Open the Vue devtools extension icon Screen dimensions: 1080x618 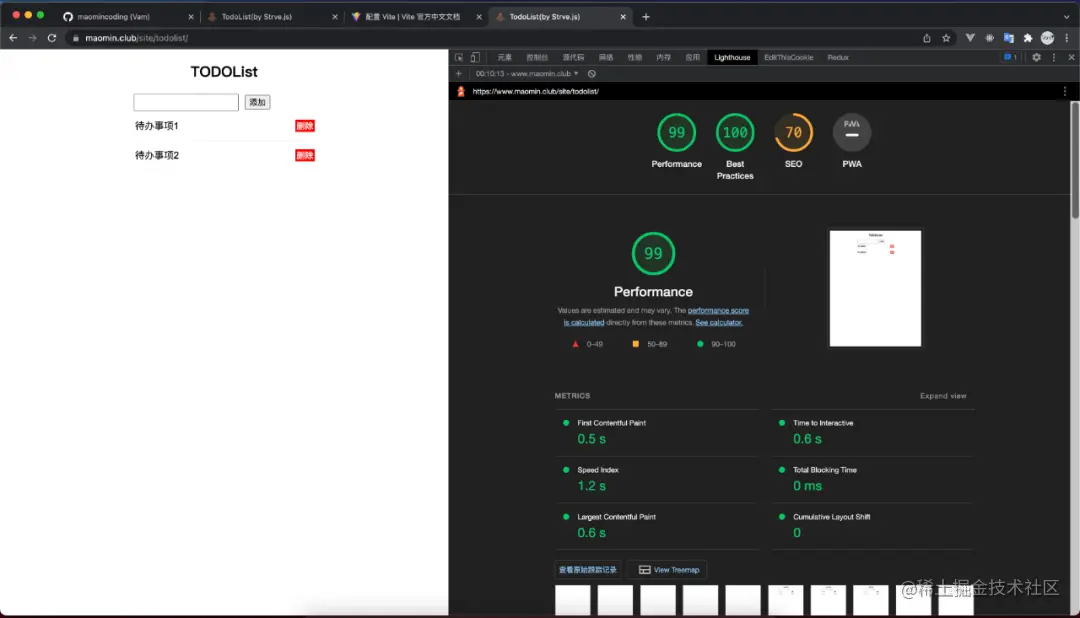pos(970,38)
